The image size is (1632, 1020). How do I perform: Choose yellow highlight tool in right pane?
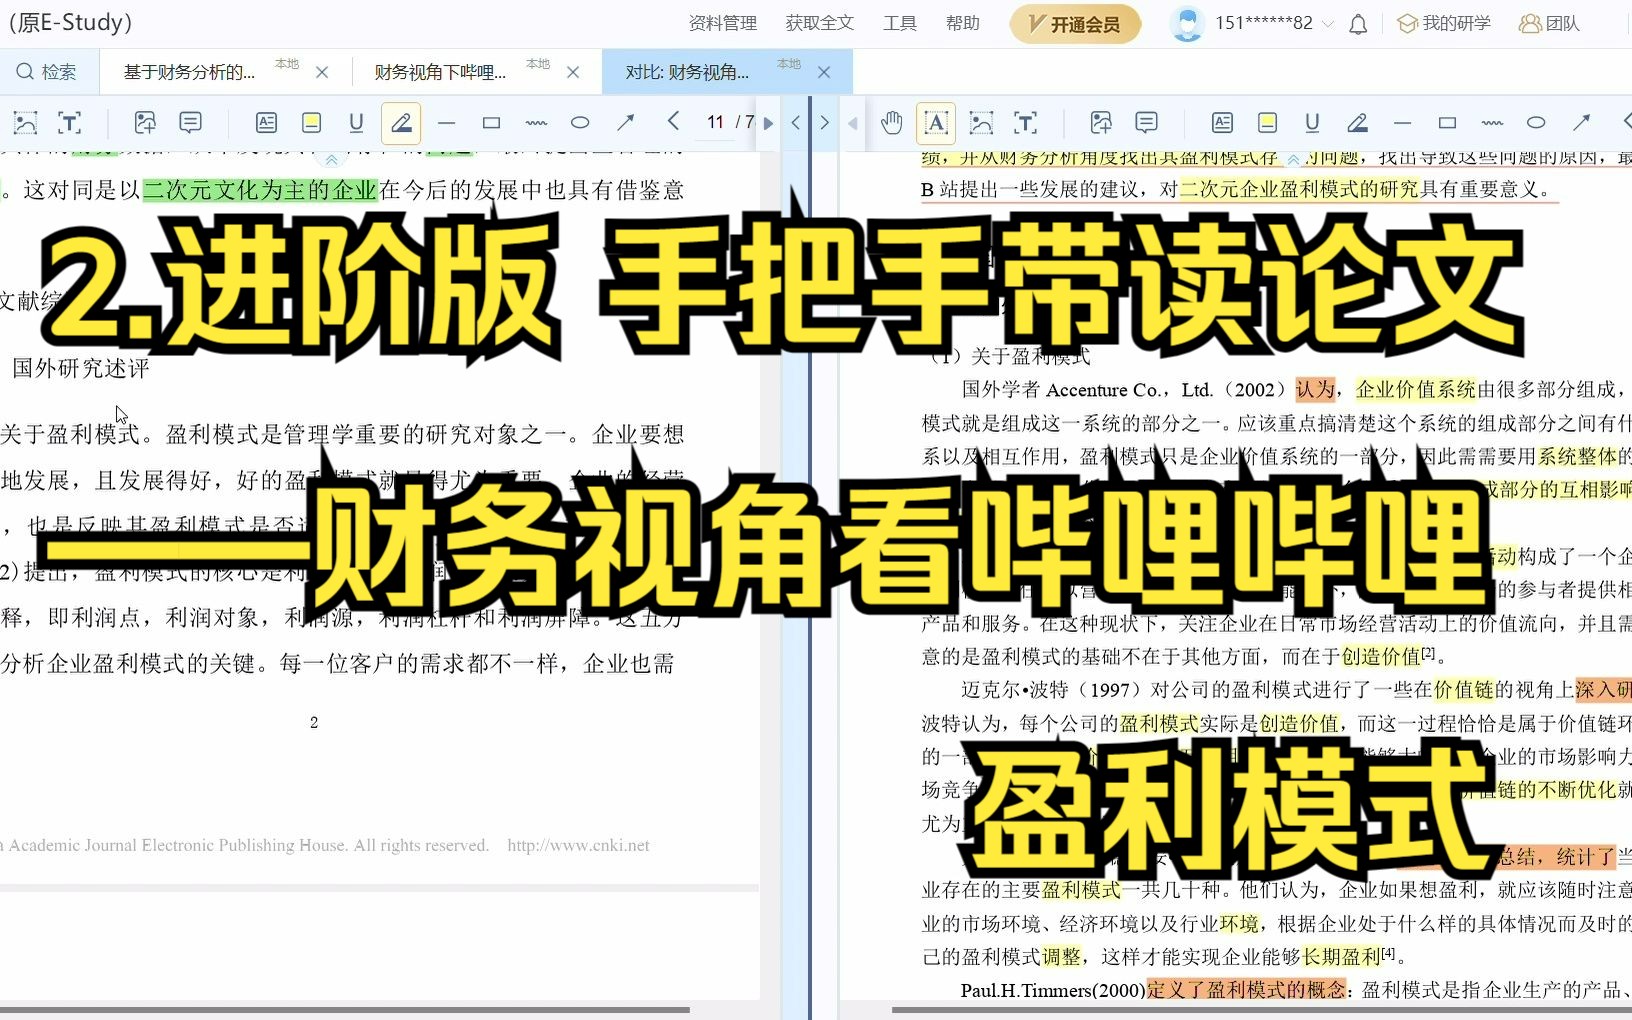(x=1267, y=123)
